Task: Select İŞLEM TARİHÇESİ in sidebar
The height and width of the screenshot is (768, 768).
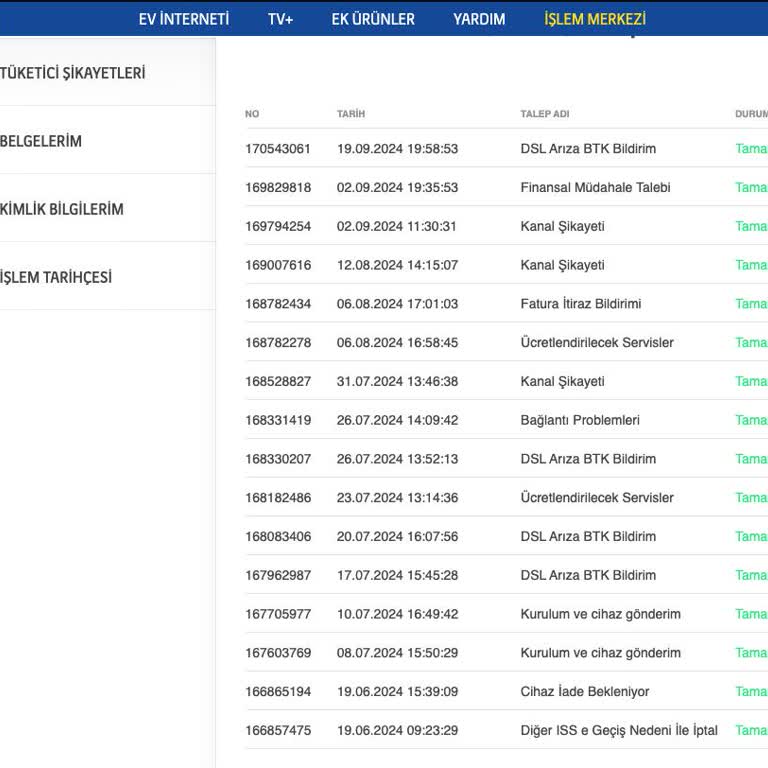Action: click(56, 277)
